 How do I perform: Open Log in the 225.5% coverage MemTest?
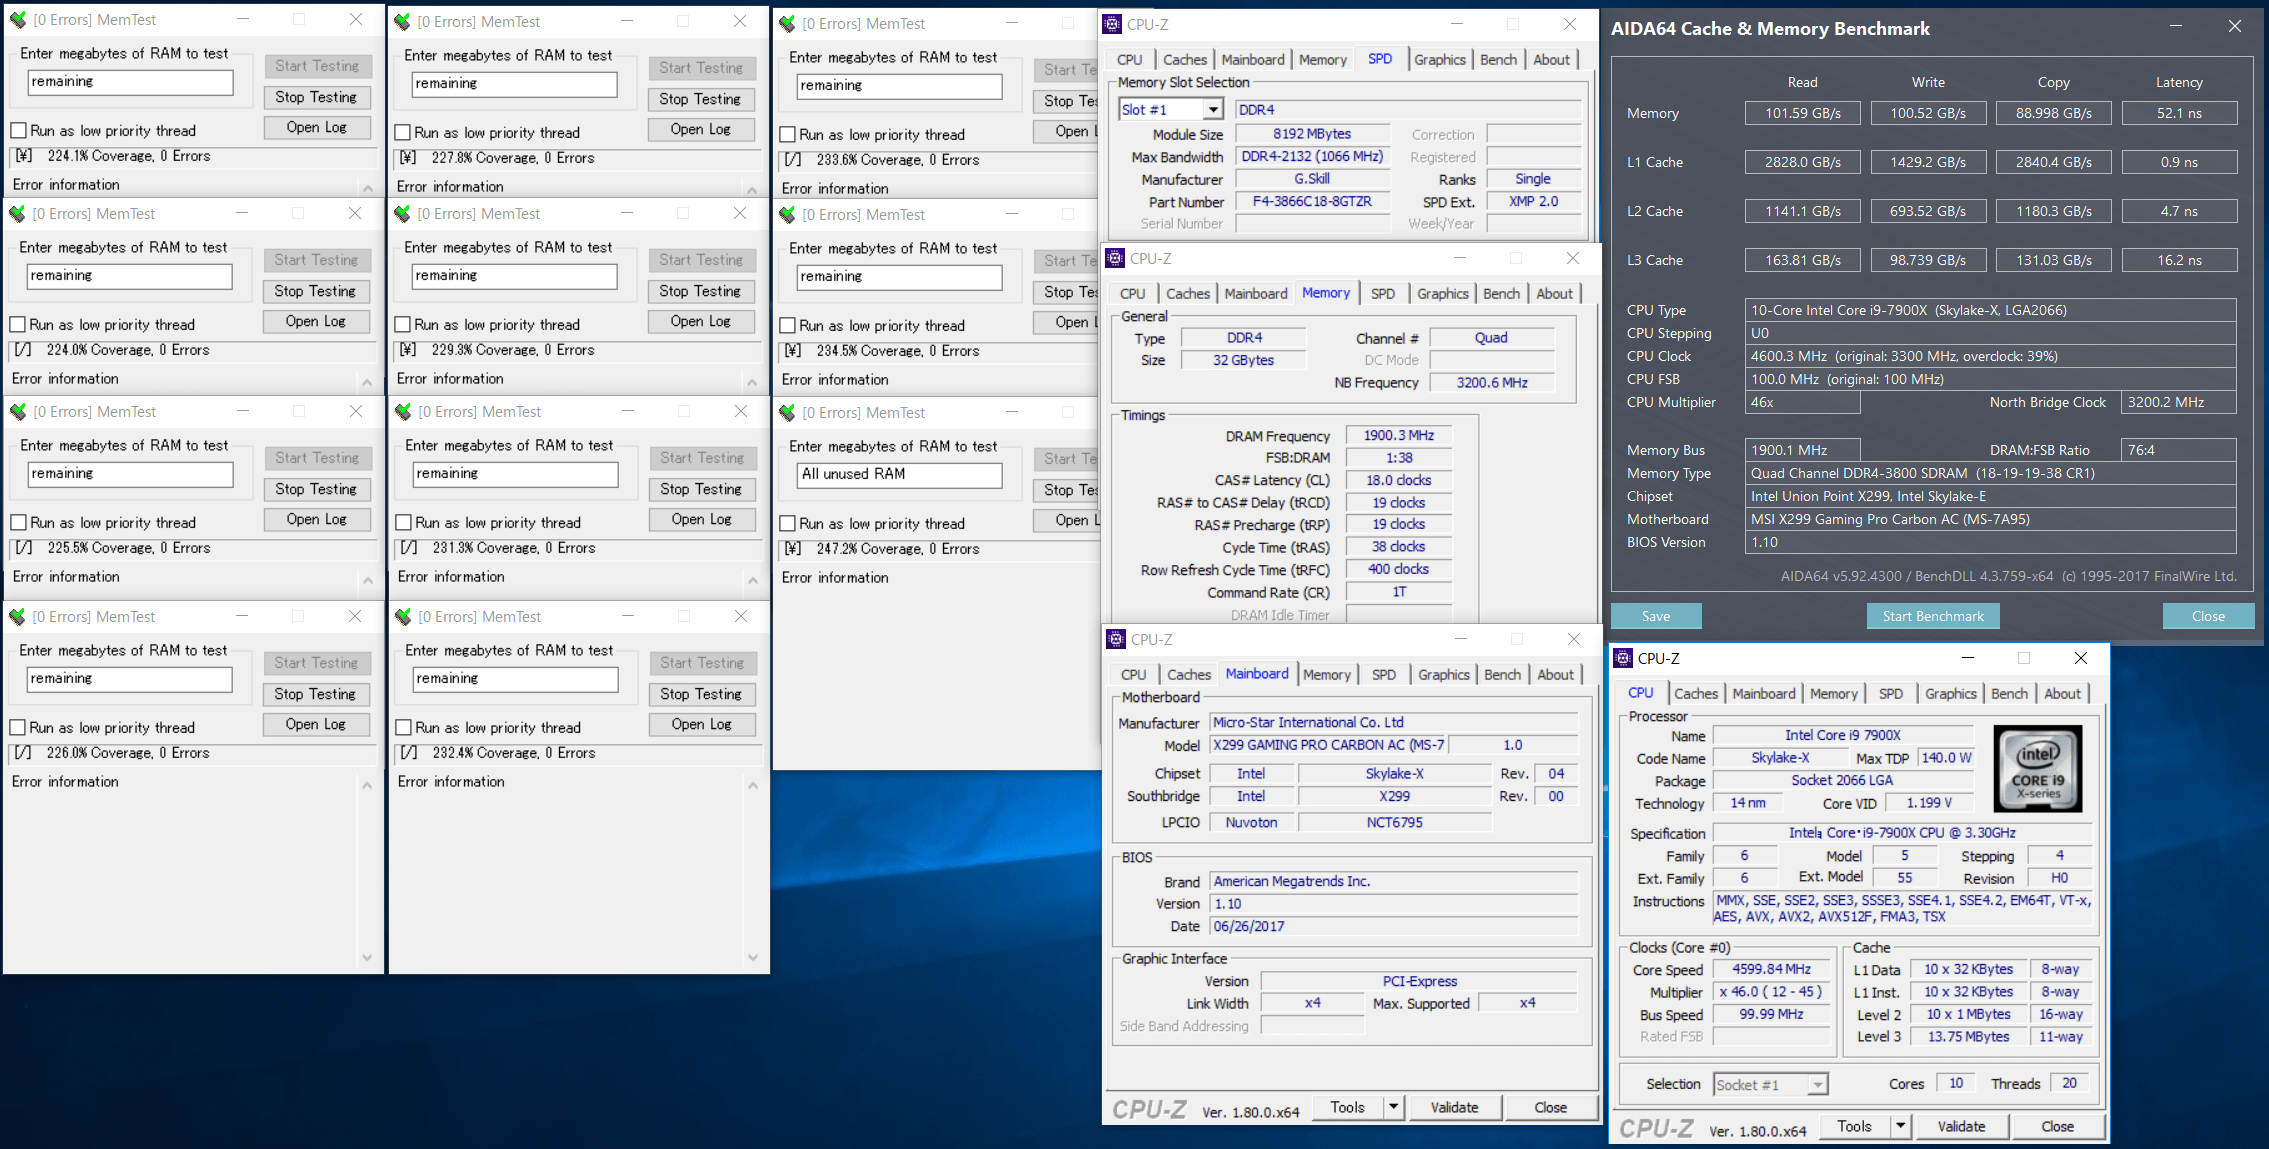[316, 519]
